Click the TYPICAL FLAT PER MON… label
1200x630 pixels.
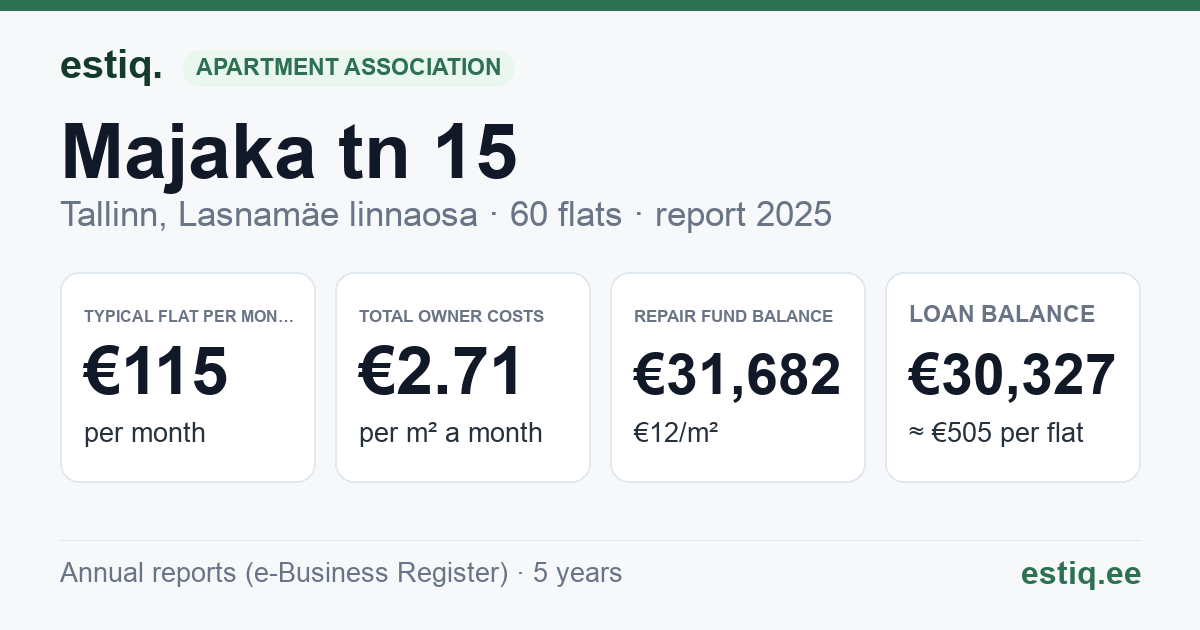point(190,316)
